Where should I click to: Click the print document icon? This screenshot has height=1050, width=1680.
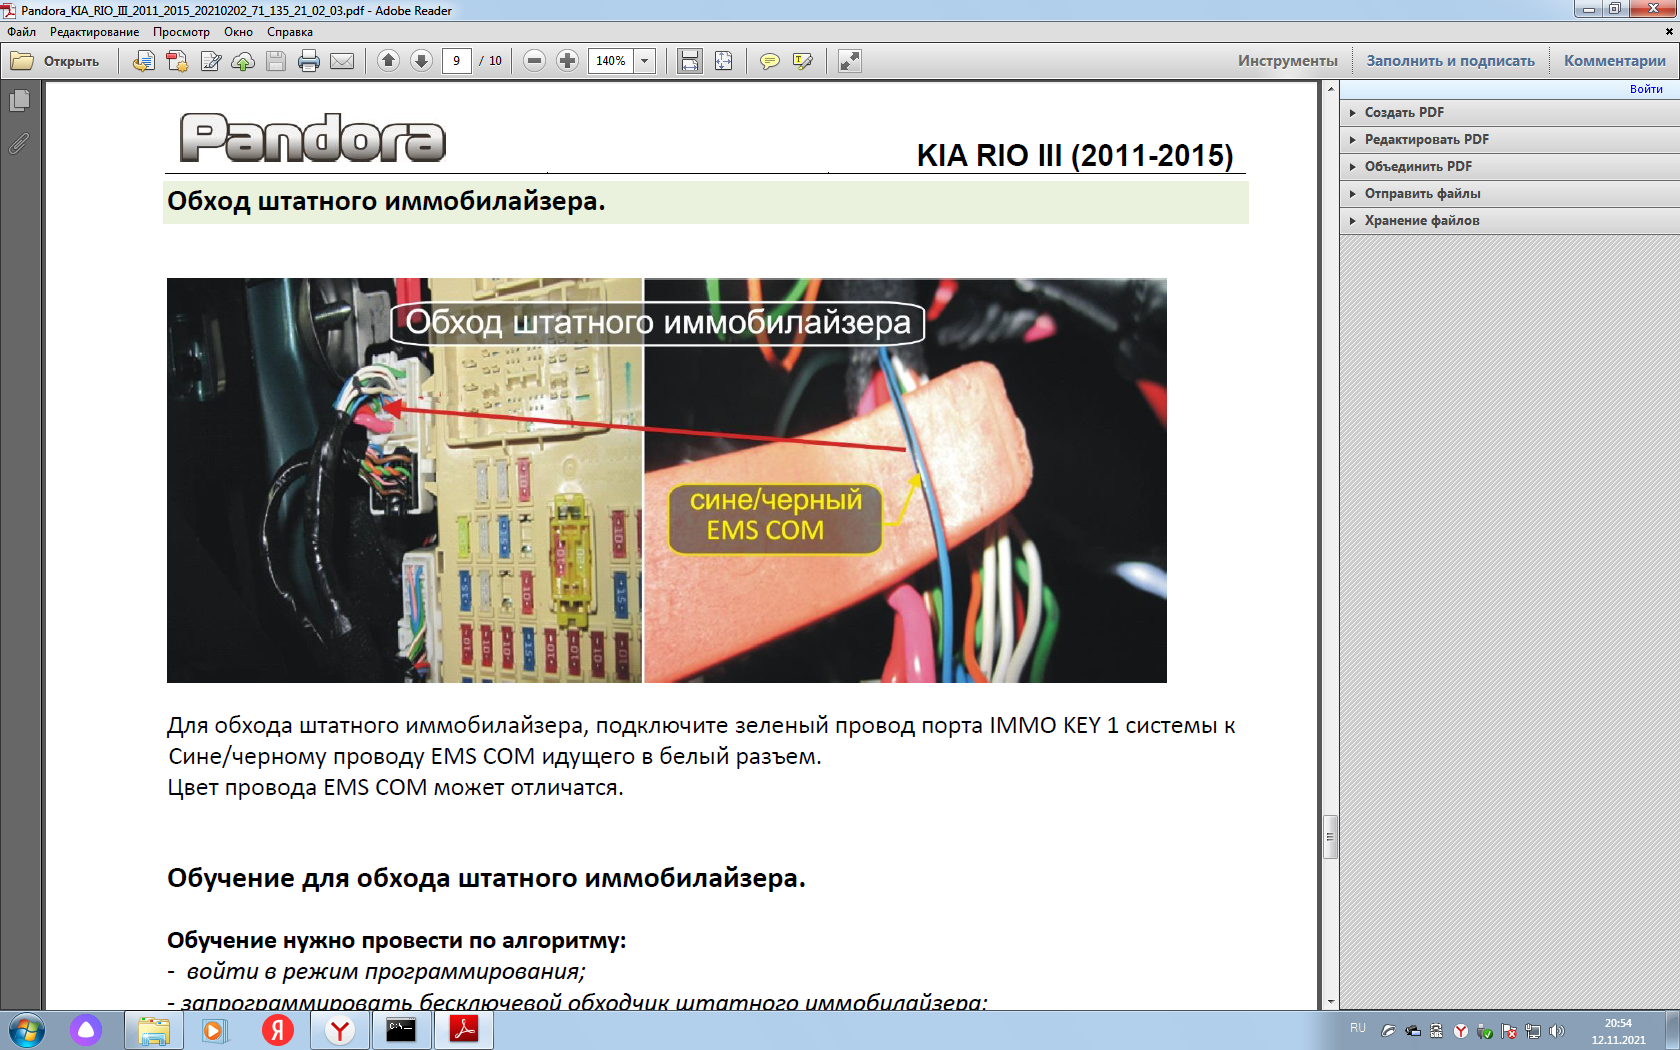309,61
